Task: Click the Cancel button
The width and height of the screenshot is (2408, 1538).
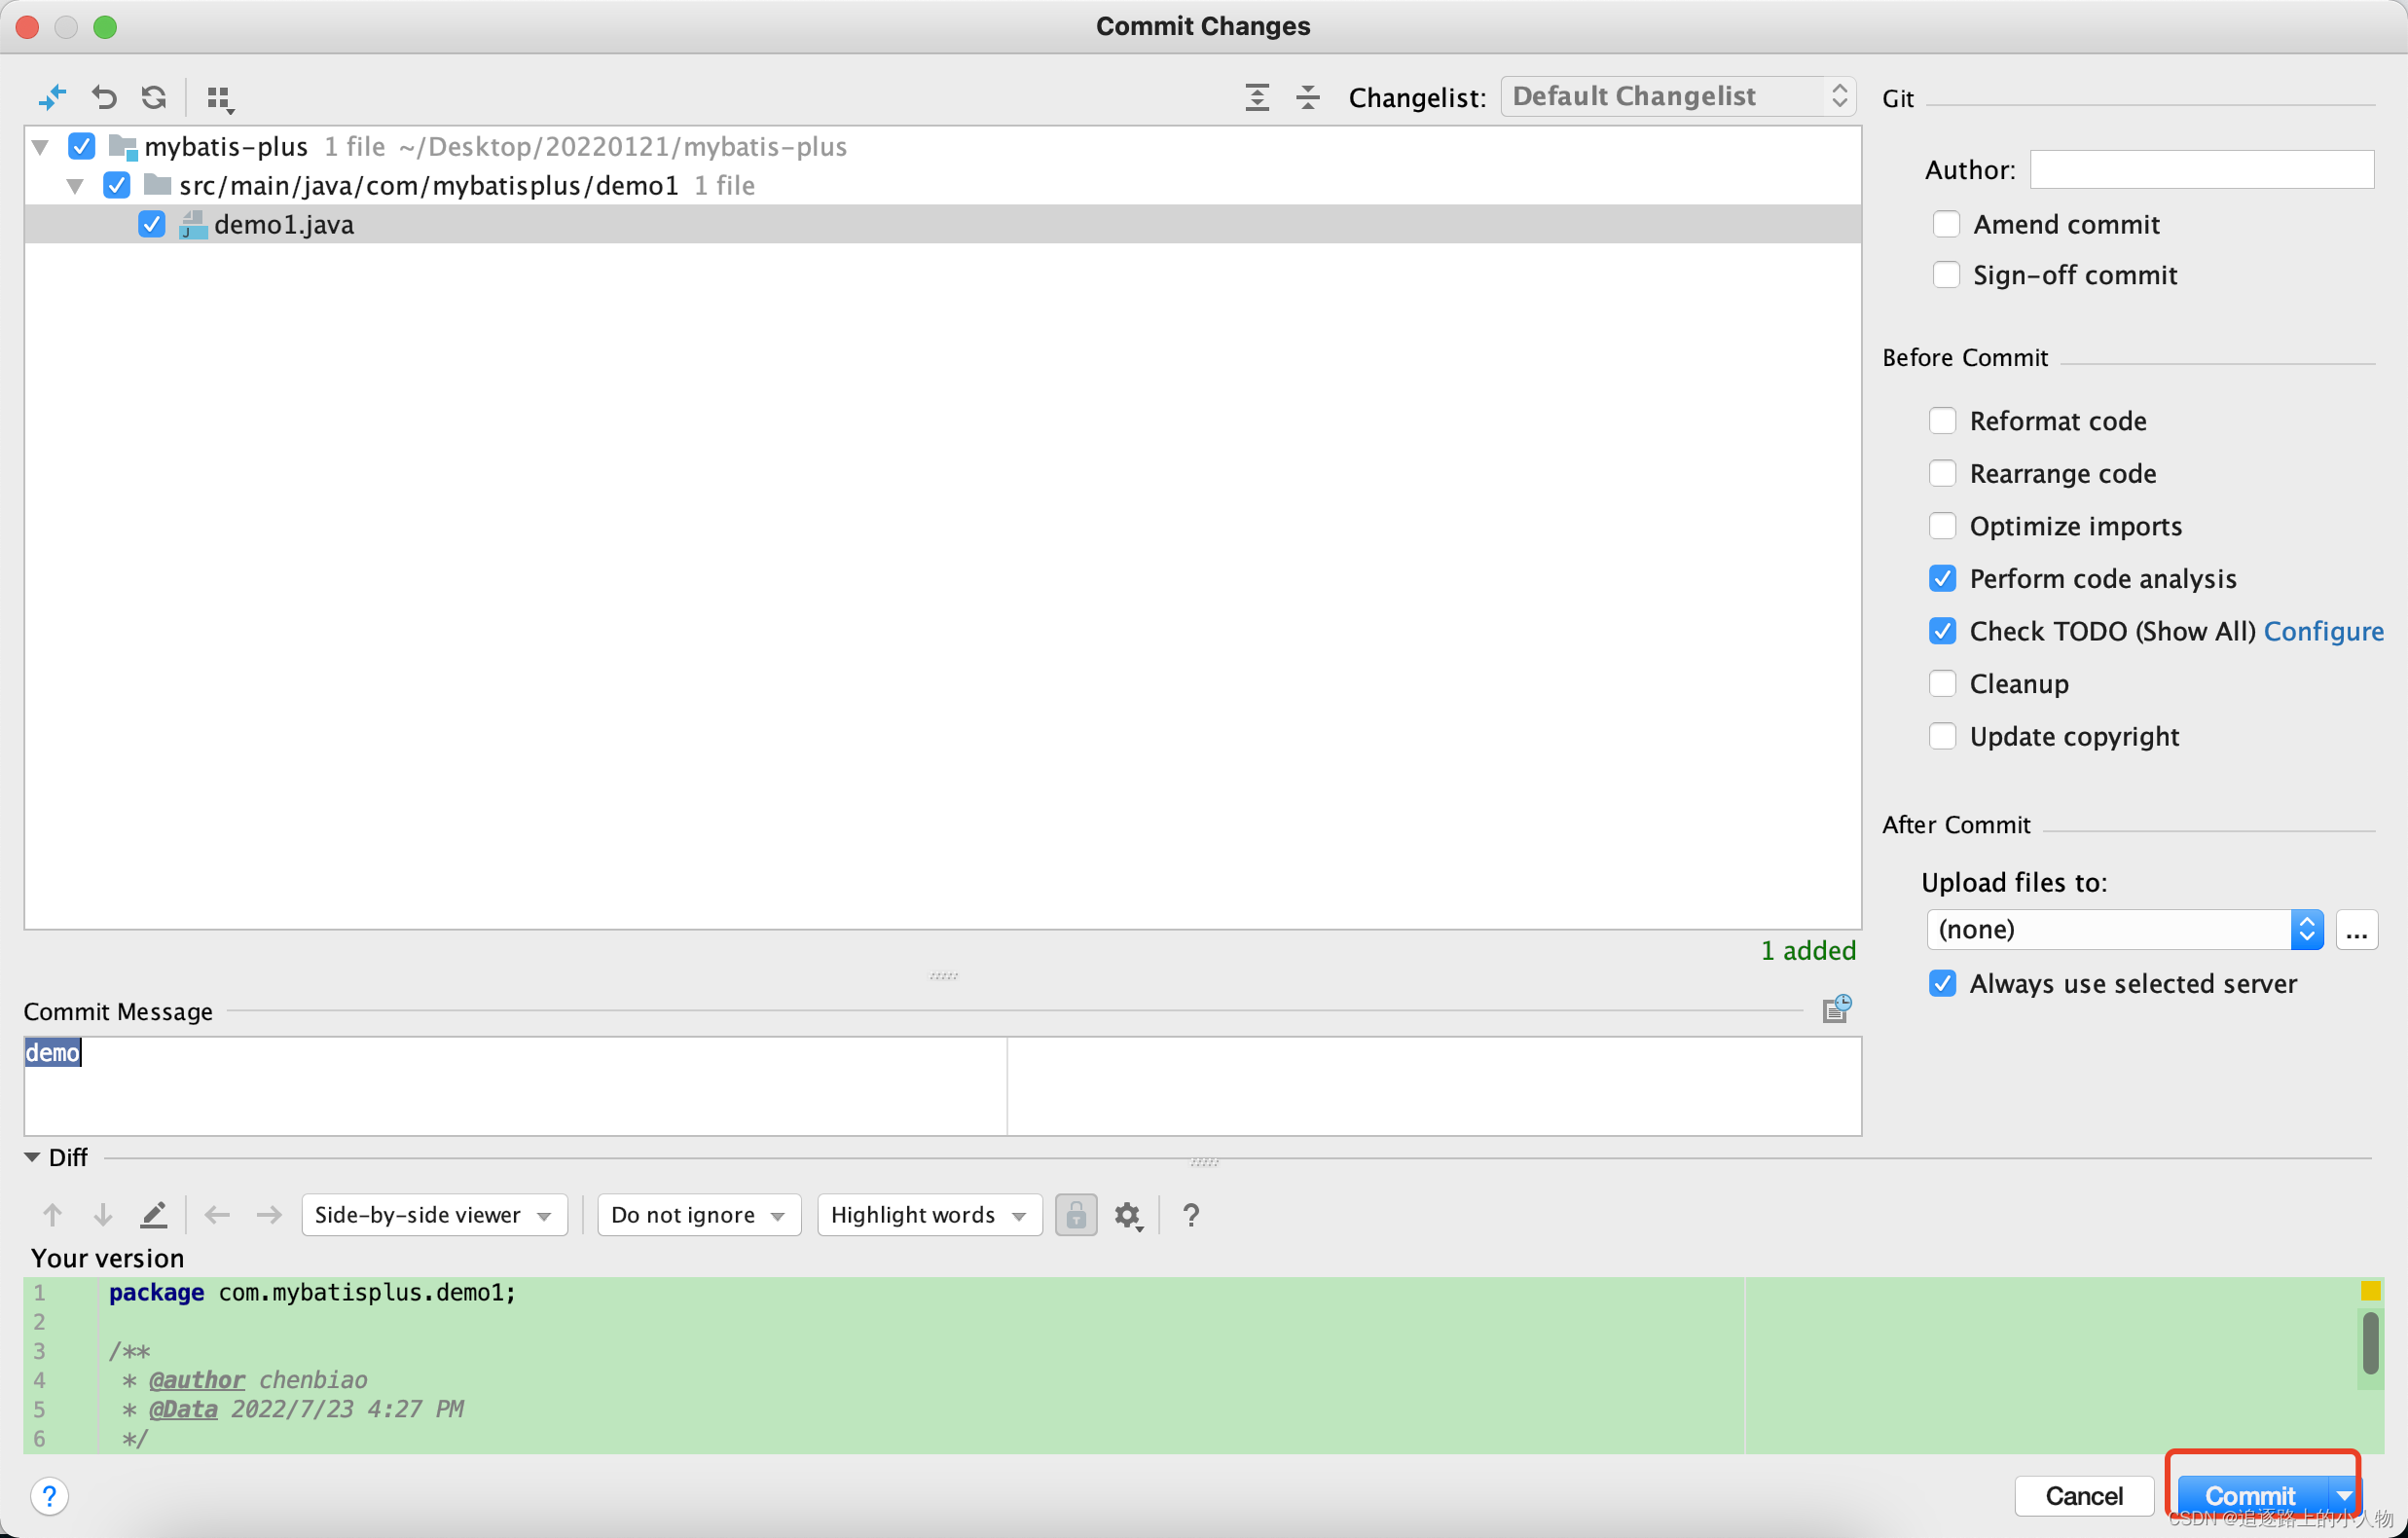Action: coord(2083,1495)
